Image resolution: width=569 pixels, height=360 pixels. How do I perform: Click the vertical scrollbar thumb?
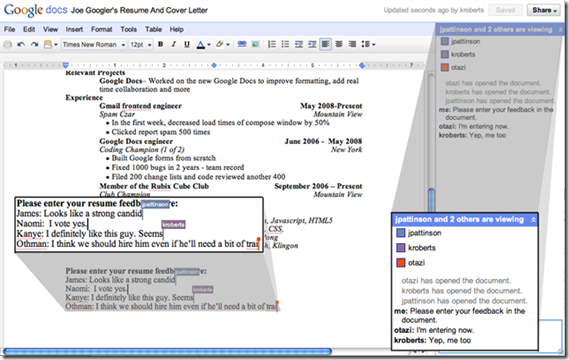click(431, 200)
